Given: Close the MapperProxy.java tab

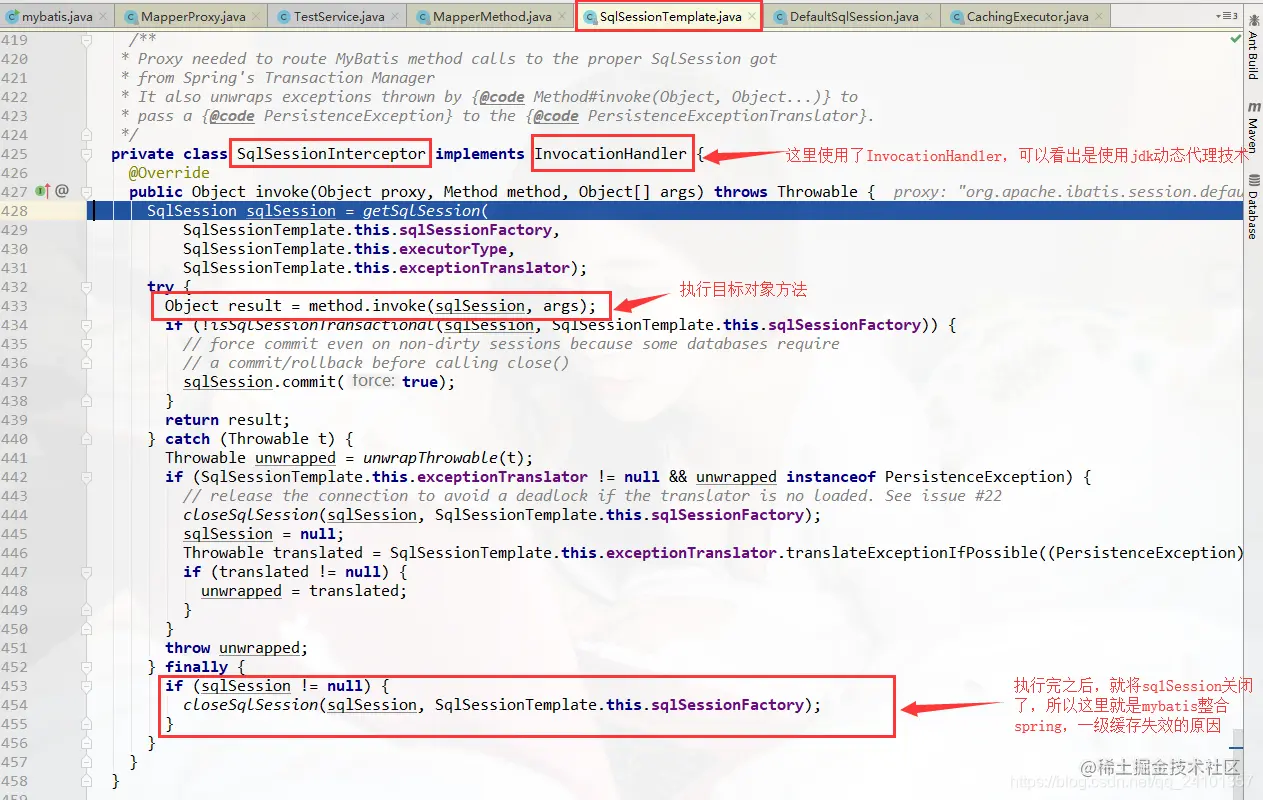Looking at the screenshot, I should pyautogui.click(x=257, y=17).
